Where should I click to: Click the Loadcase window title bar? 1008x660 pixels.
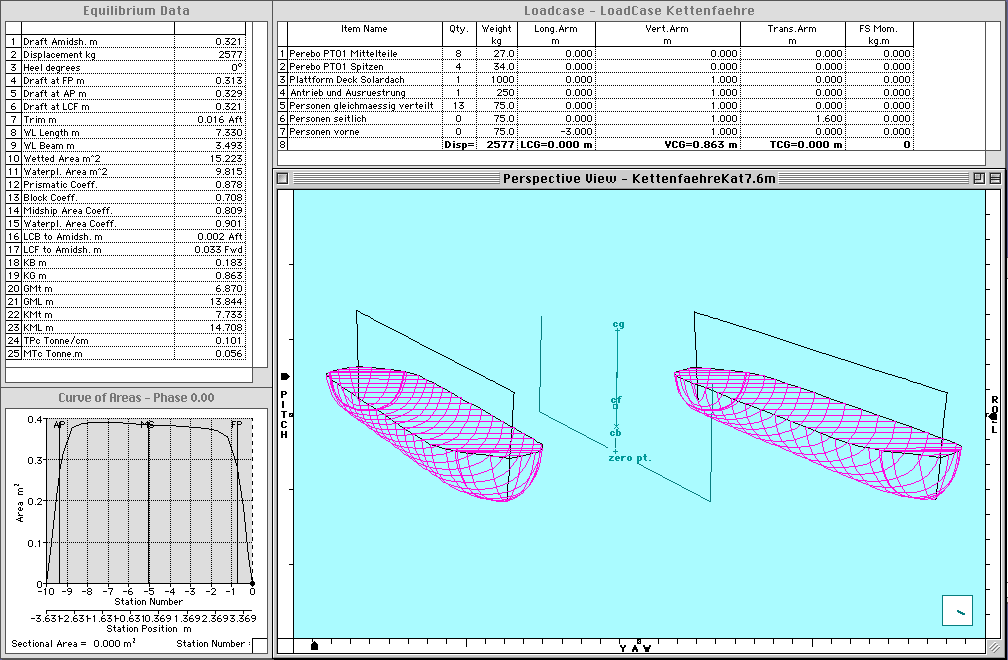638,10
